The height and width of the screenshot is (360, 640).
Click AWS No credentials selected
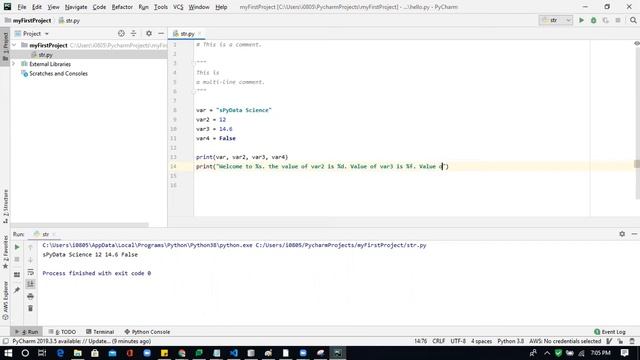[565, 341]
